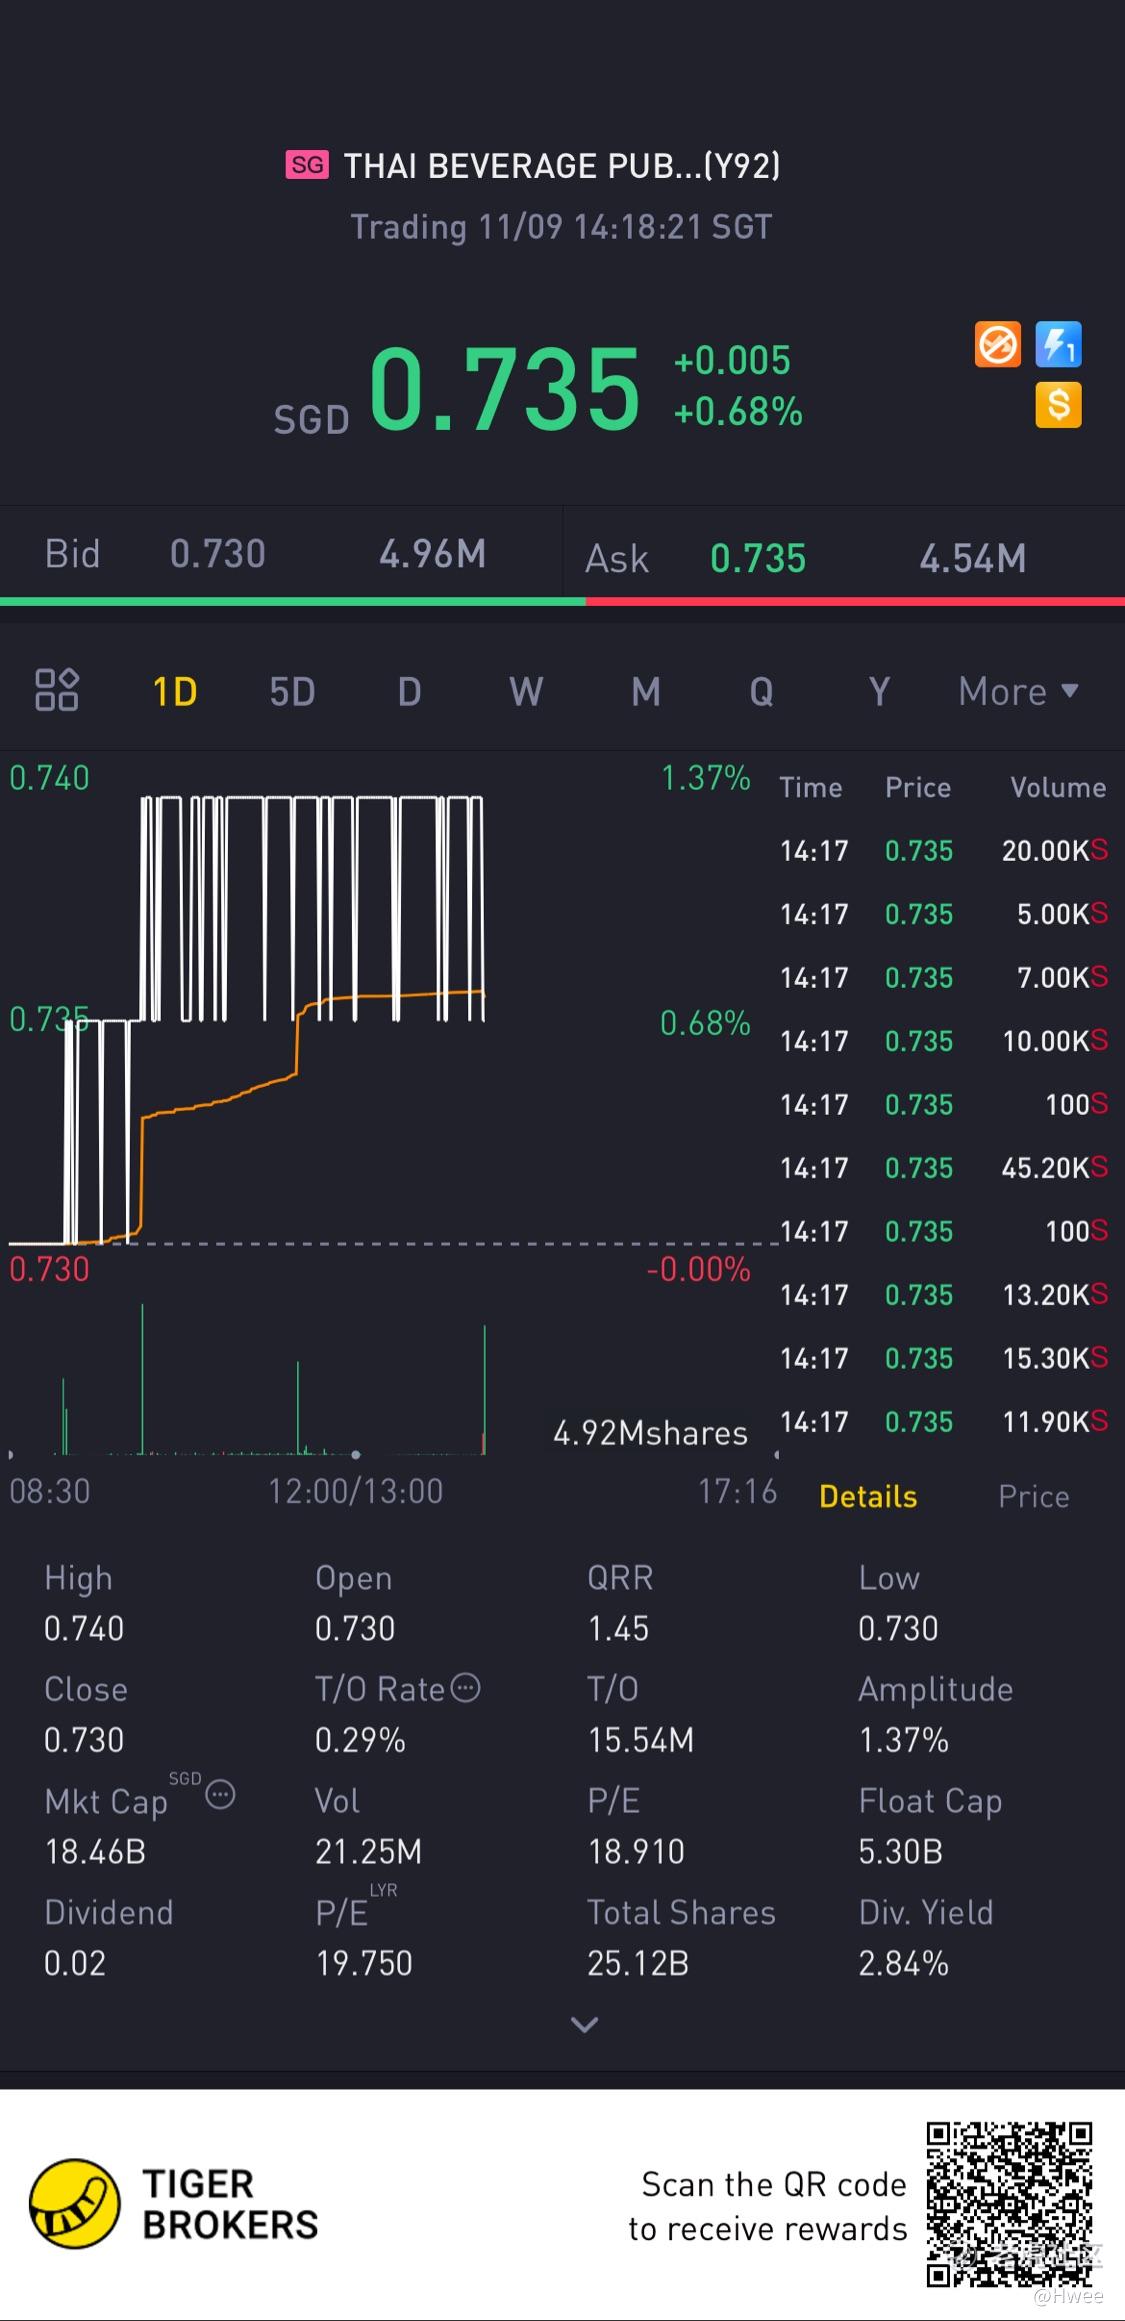Image resolution: width=1125 pixels, height=2321 pixels.
Task: Tap the trade row with 45.20K volume
Action: point(943,1168)
